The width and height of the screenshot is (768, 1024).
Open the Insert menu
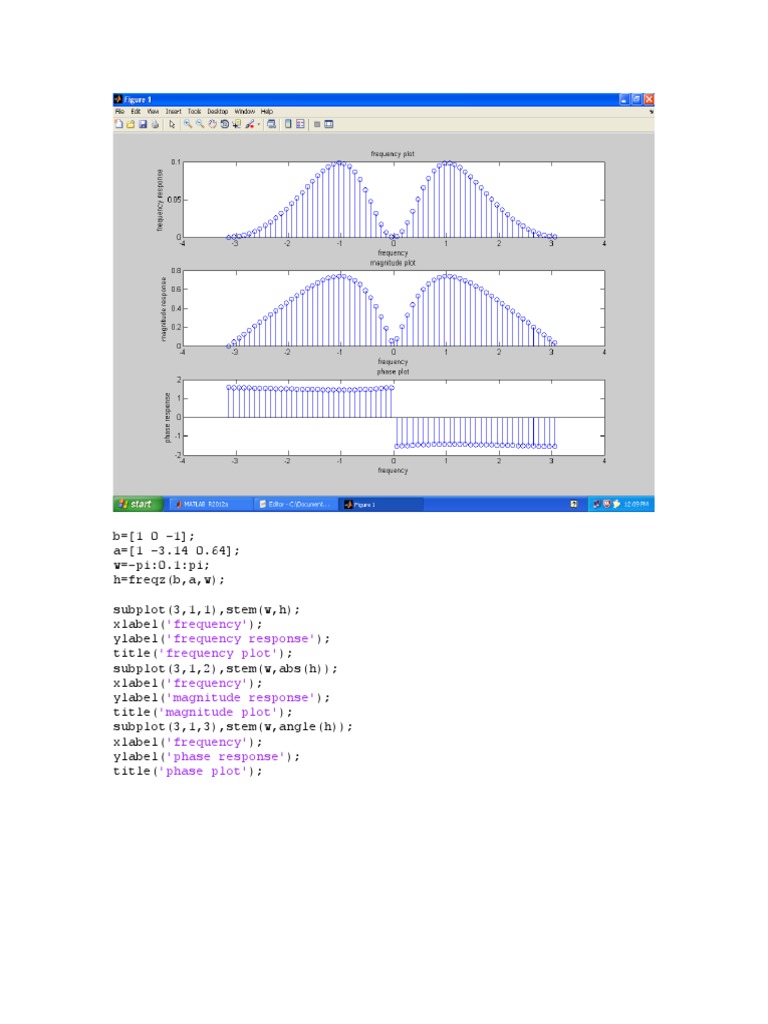[173, 112]
